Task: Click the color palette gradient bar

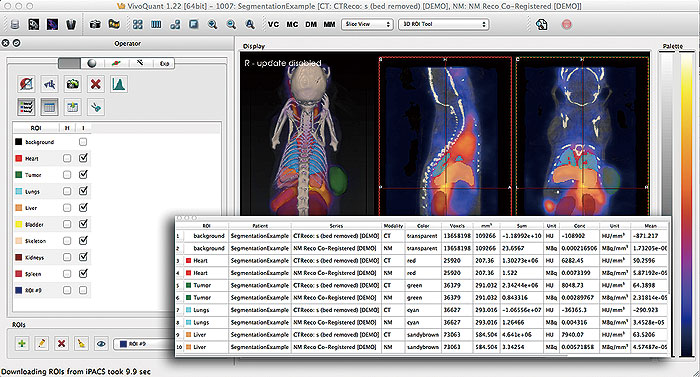Action: point(686,205)
